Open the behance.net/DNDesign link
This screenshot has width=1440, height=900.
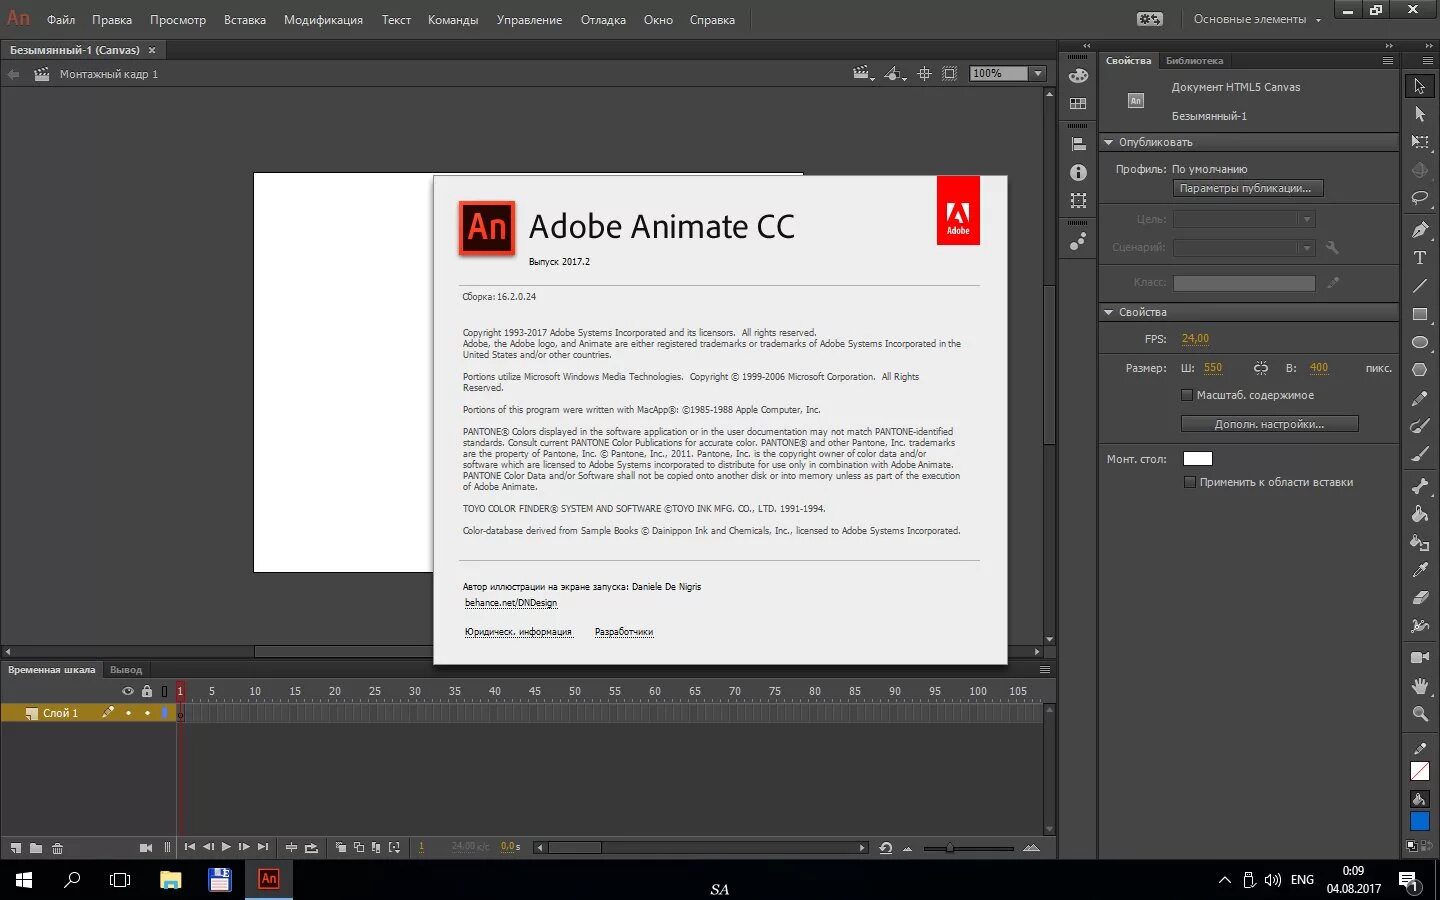coord(511,603)
